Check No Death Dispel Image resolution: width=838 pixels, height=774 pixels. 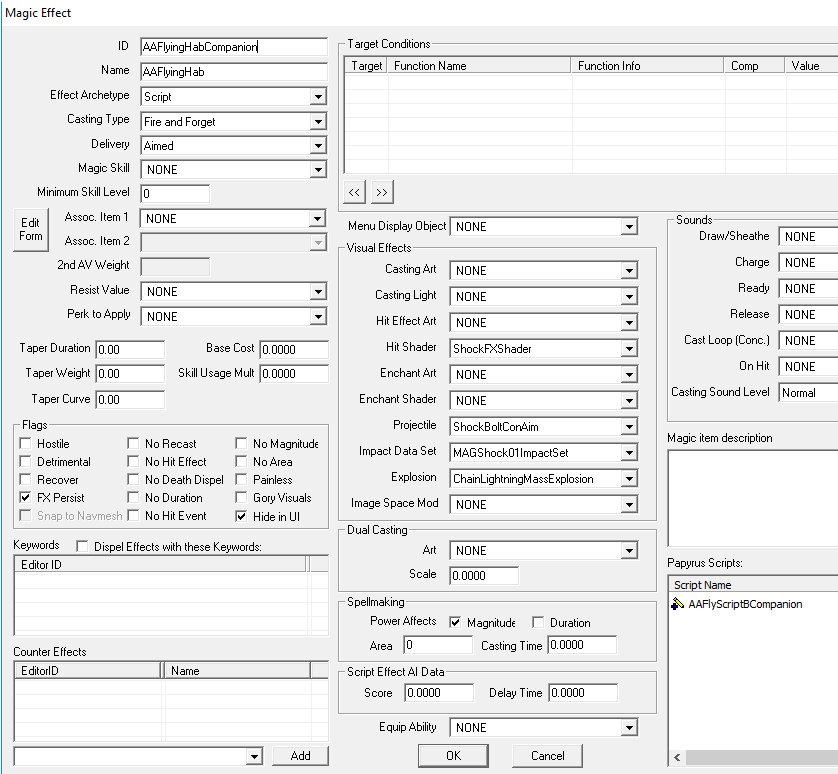(133, 479)
